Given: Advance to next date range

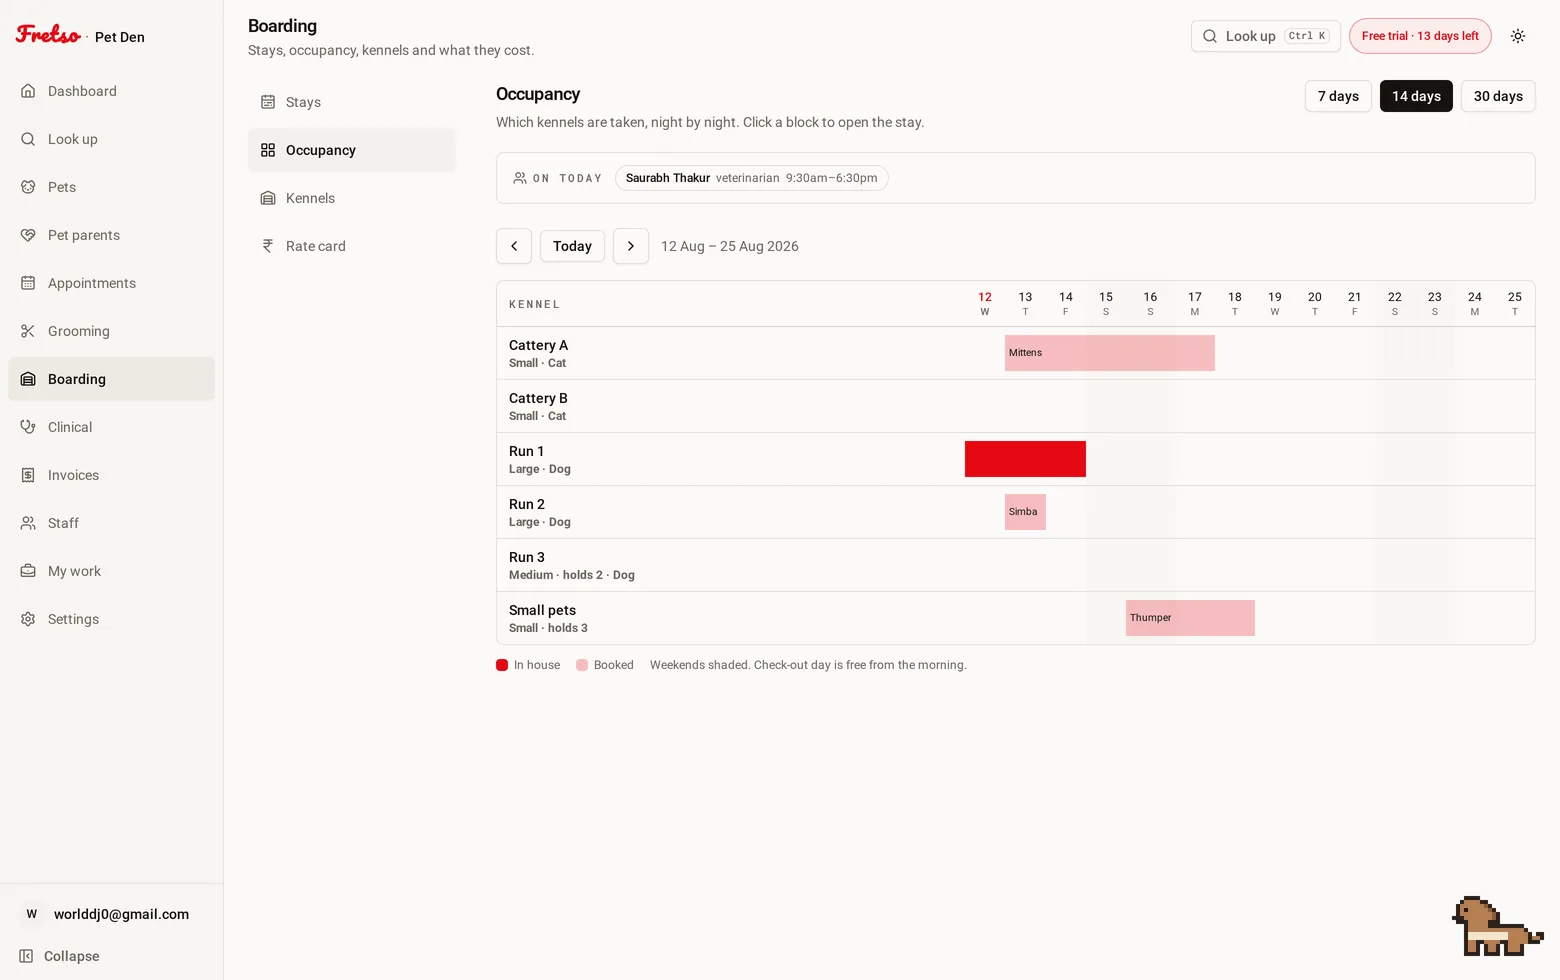Looking at the screenshot, I should (x=631, y=246).
